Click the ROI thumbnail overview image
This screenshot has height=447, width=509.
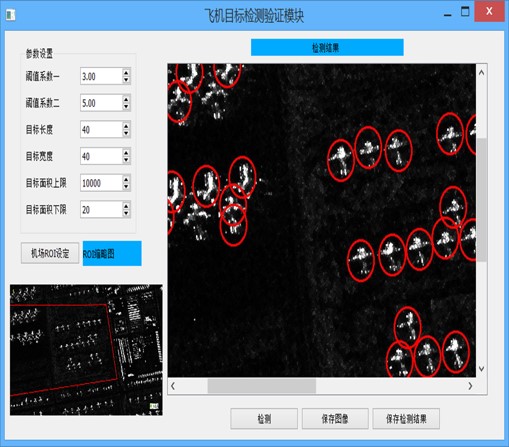click(86, 350)
